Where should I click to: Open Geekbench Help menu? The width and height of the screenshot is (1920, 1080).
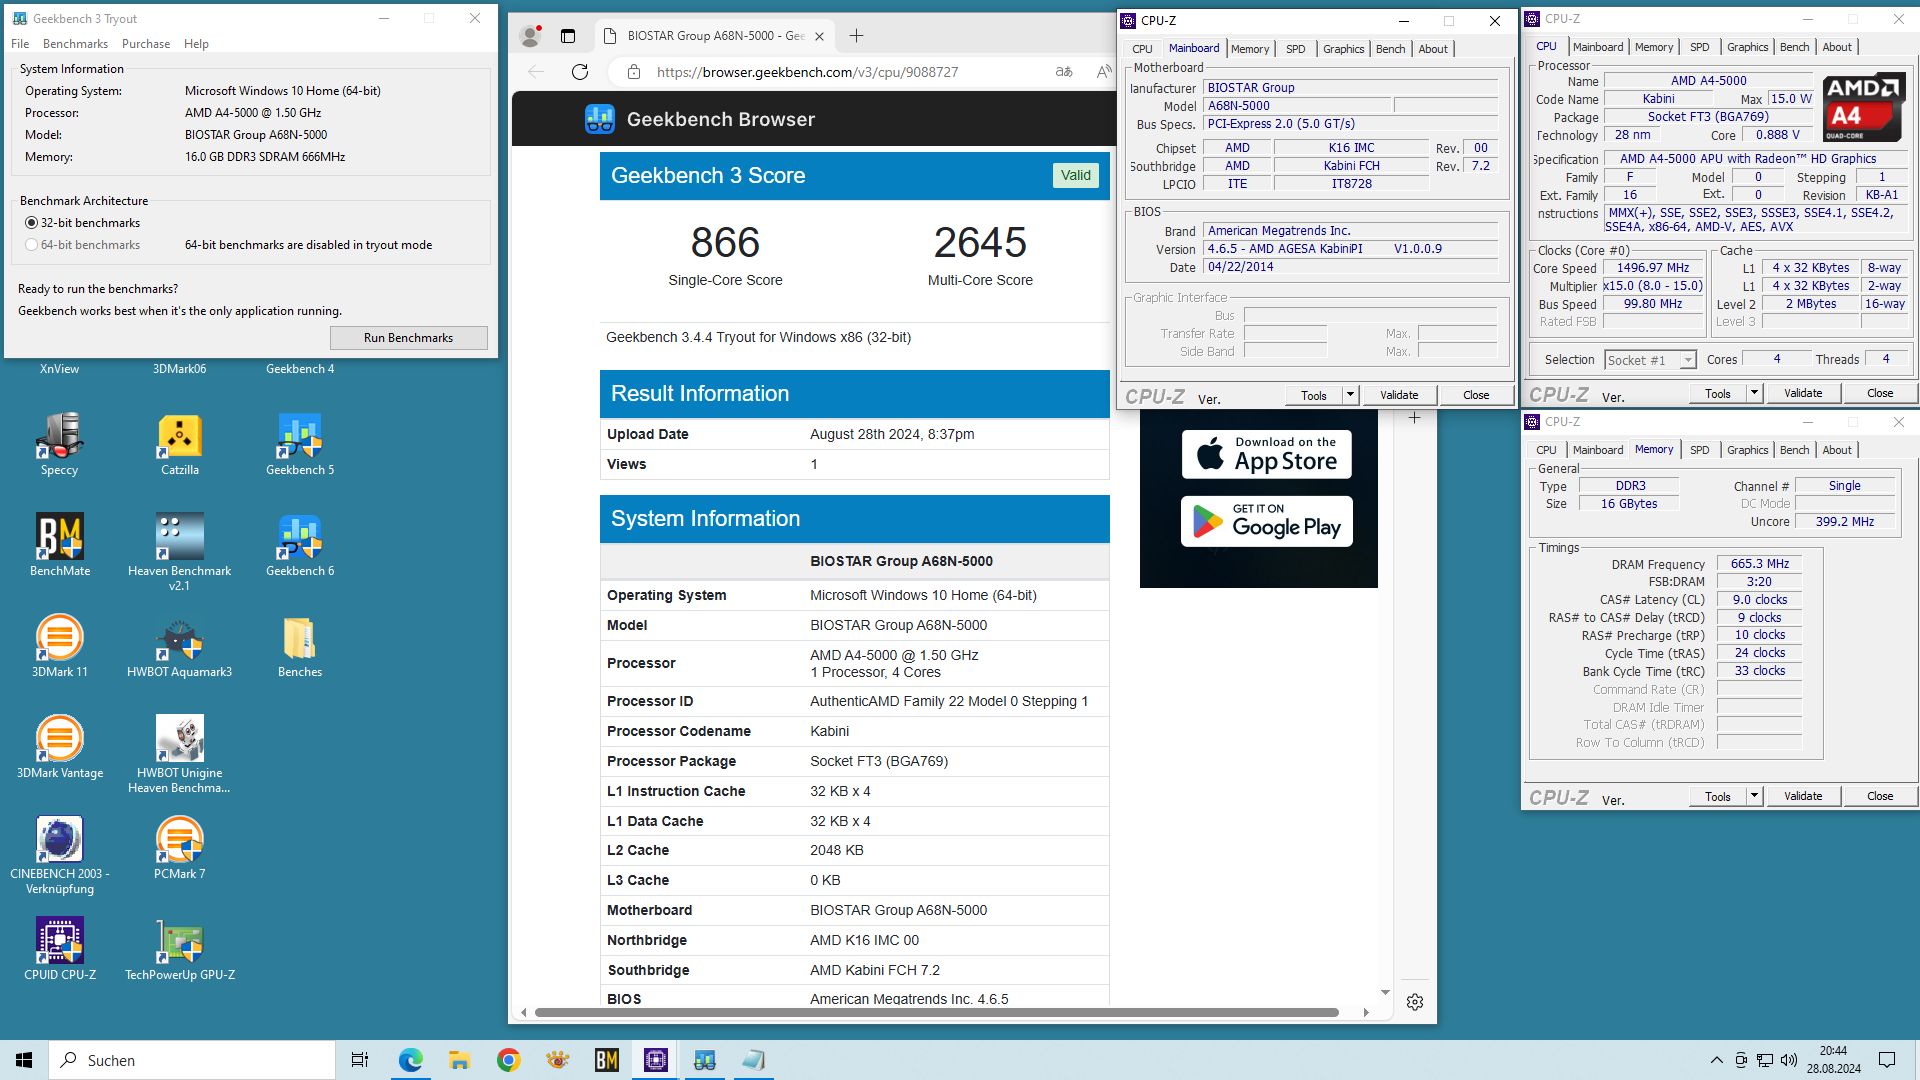pos(196,44)
